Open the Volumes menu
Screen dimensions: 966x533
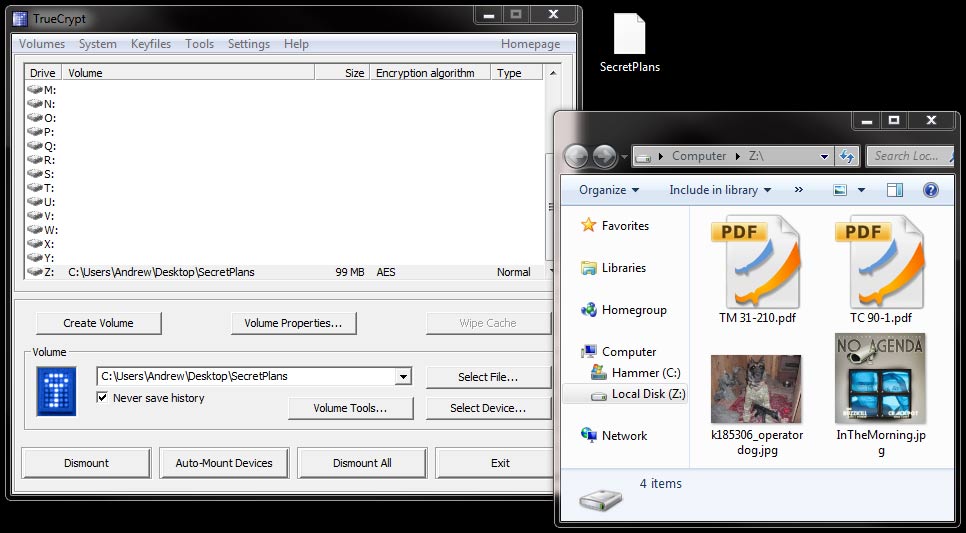[42, 44]
